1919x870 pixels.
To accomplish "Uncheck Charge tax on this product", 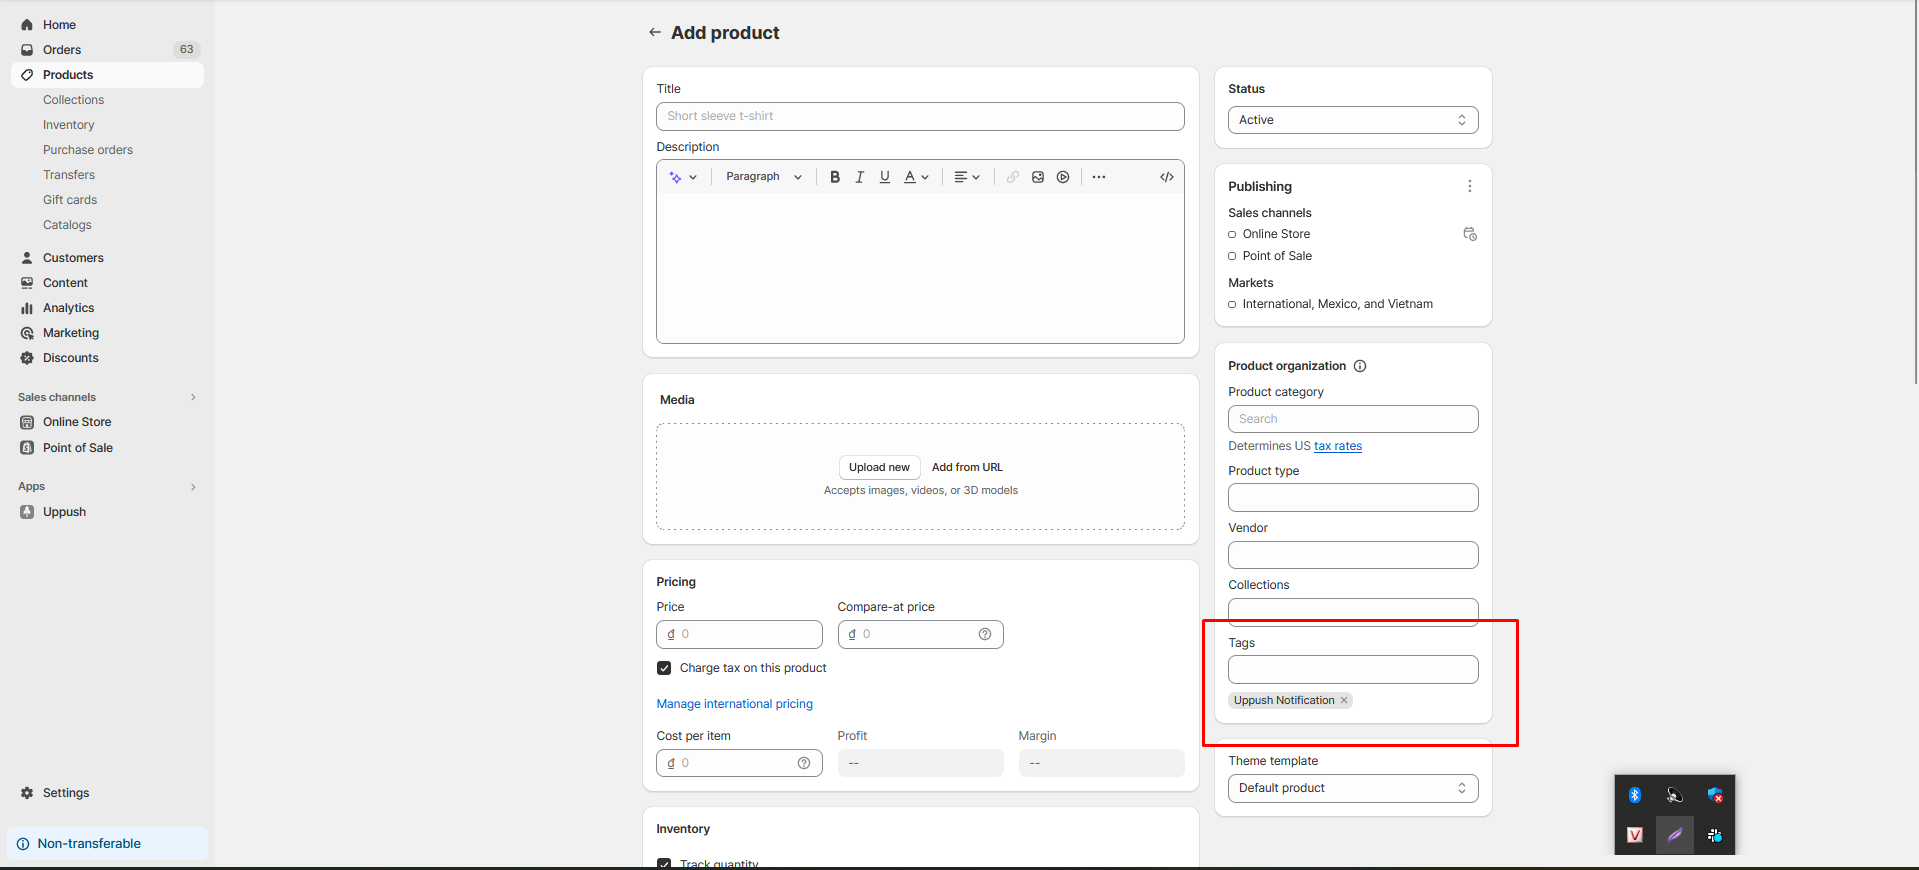I will 664,668.
